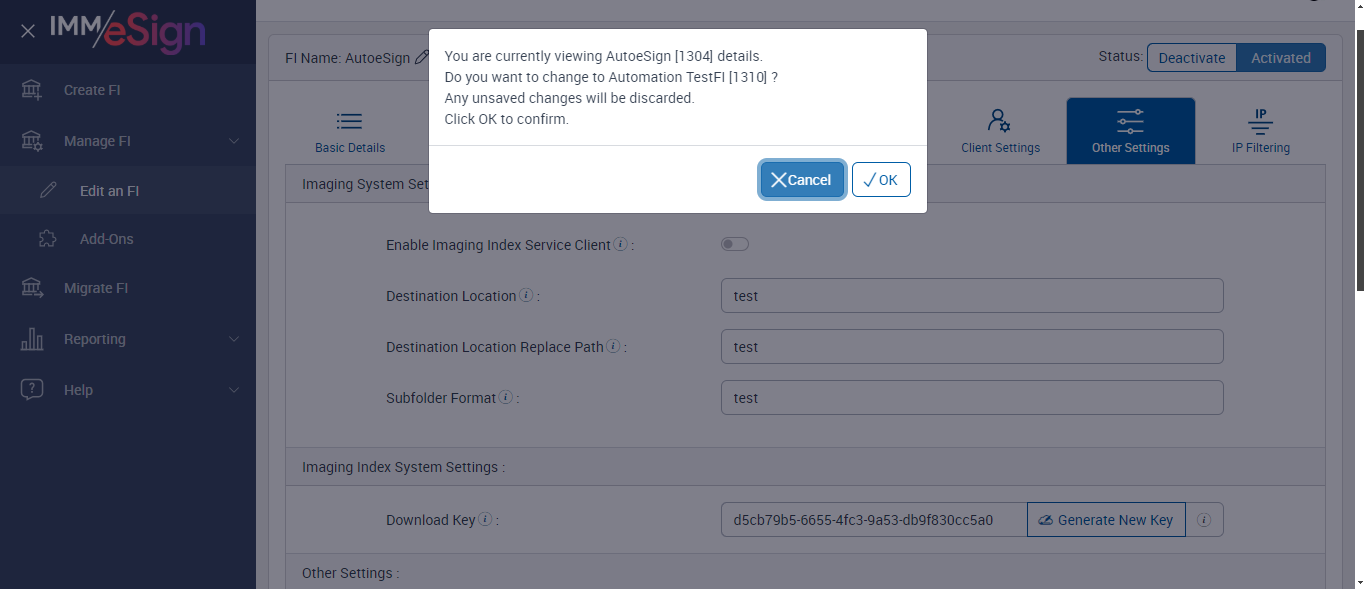Open the Client Settings tab
The height and width of the screenshot is (589, 1366).
pyautogui.click(x=1000, y=131)
